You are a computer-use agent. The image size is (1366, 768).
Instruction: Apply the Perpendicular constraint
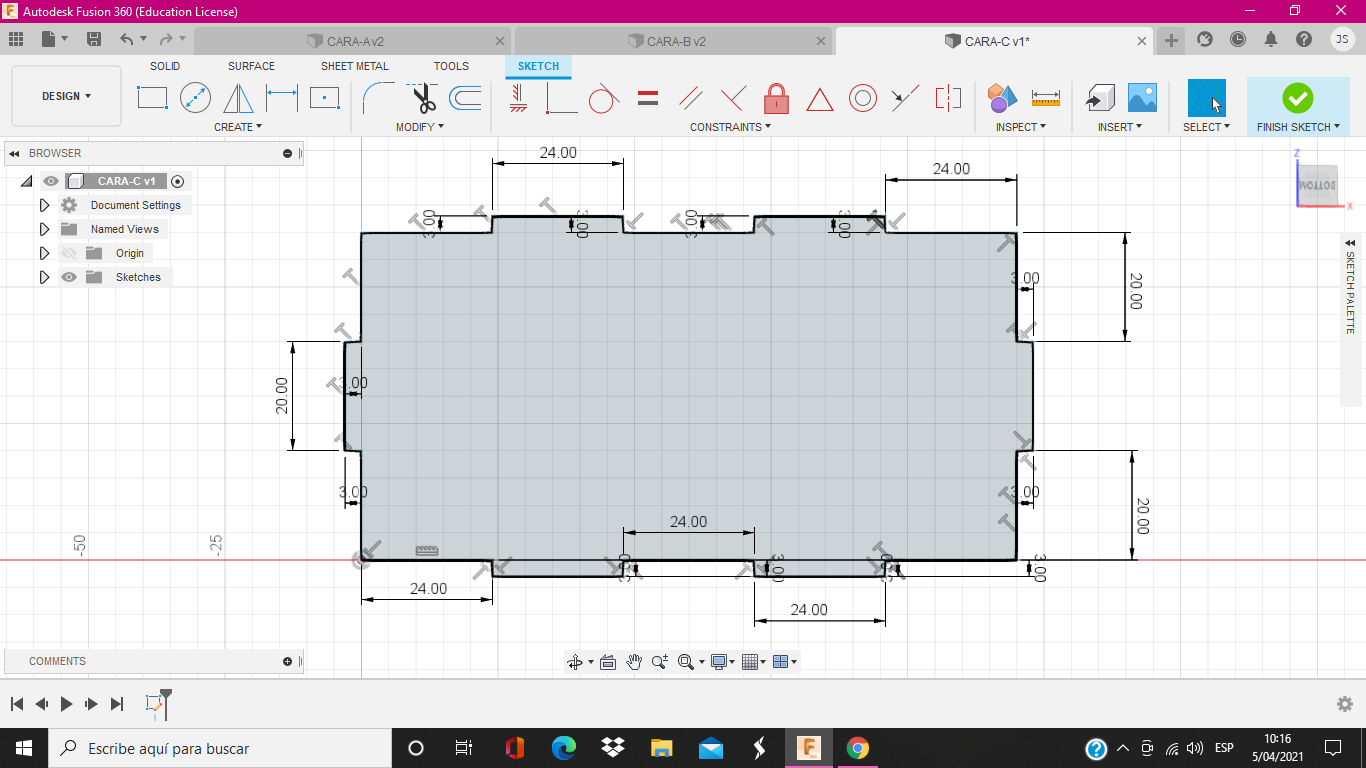pos(733,98)
